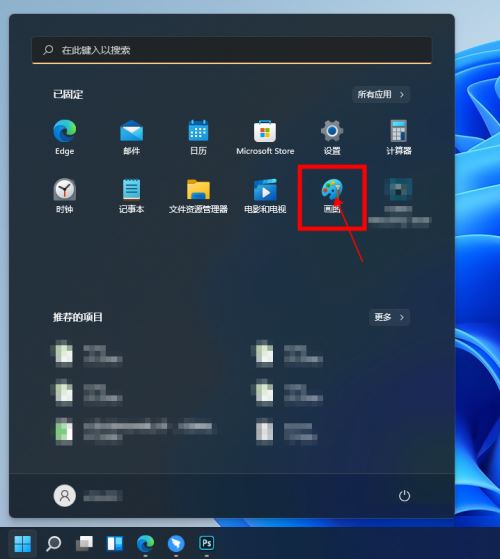Open the blurred pinned app next to Paint

tap(398, 202)
